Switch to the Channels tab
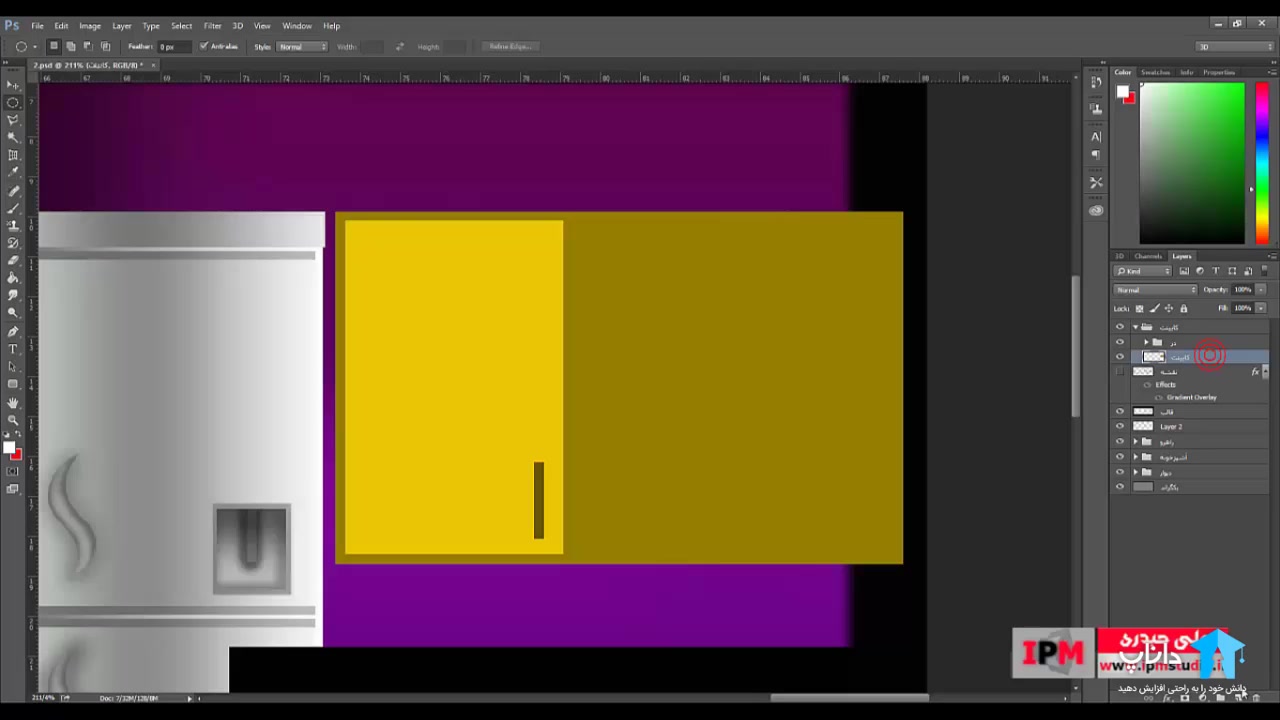Screen dimensions: 1280x720 coord(1148,256)
